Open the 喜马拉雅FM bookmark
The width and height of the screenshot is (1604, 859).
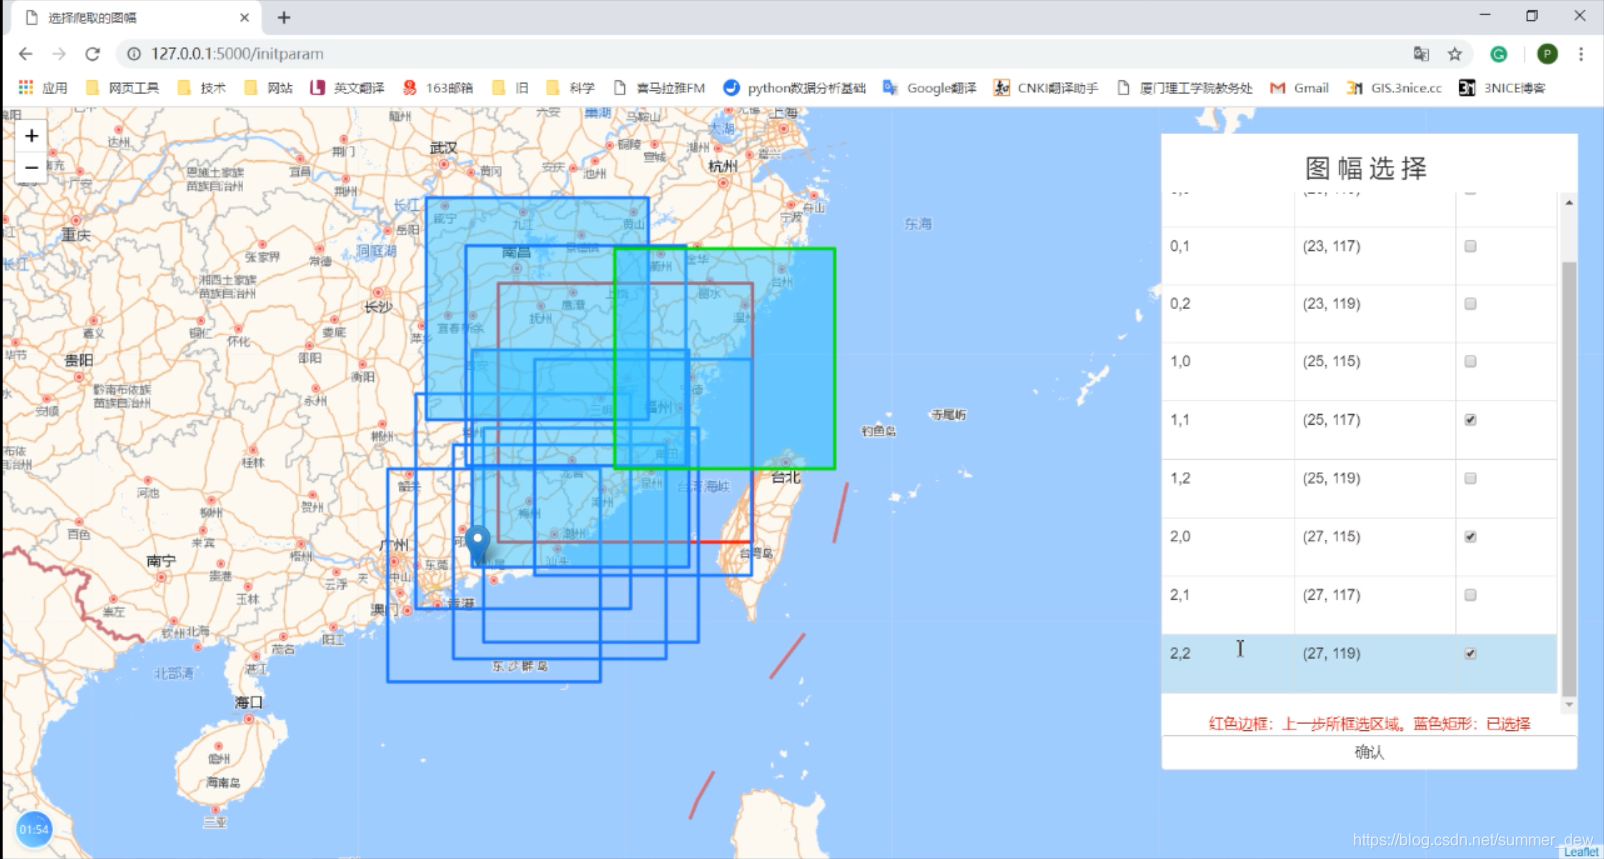pyautogui.click(x=659, y=88)
